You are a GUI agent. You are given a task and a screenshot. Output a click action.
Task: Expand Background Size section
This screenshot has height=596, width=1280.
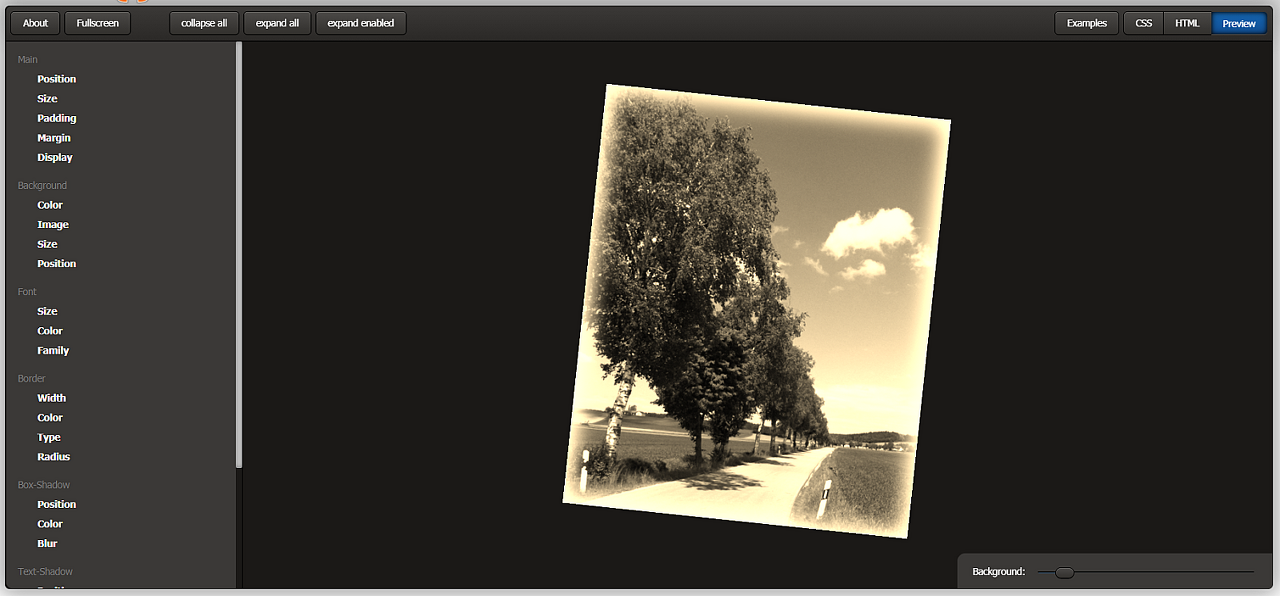point(47,244)
